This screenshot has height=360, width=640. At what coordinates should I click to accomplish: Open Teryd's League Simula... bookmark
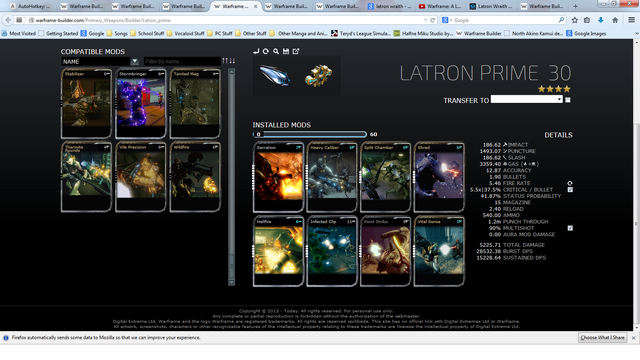click(361, 33)
